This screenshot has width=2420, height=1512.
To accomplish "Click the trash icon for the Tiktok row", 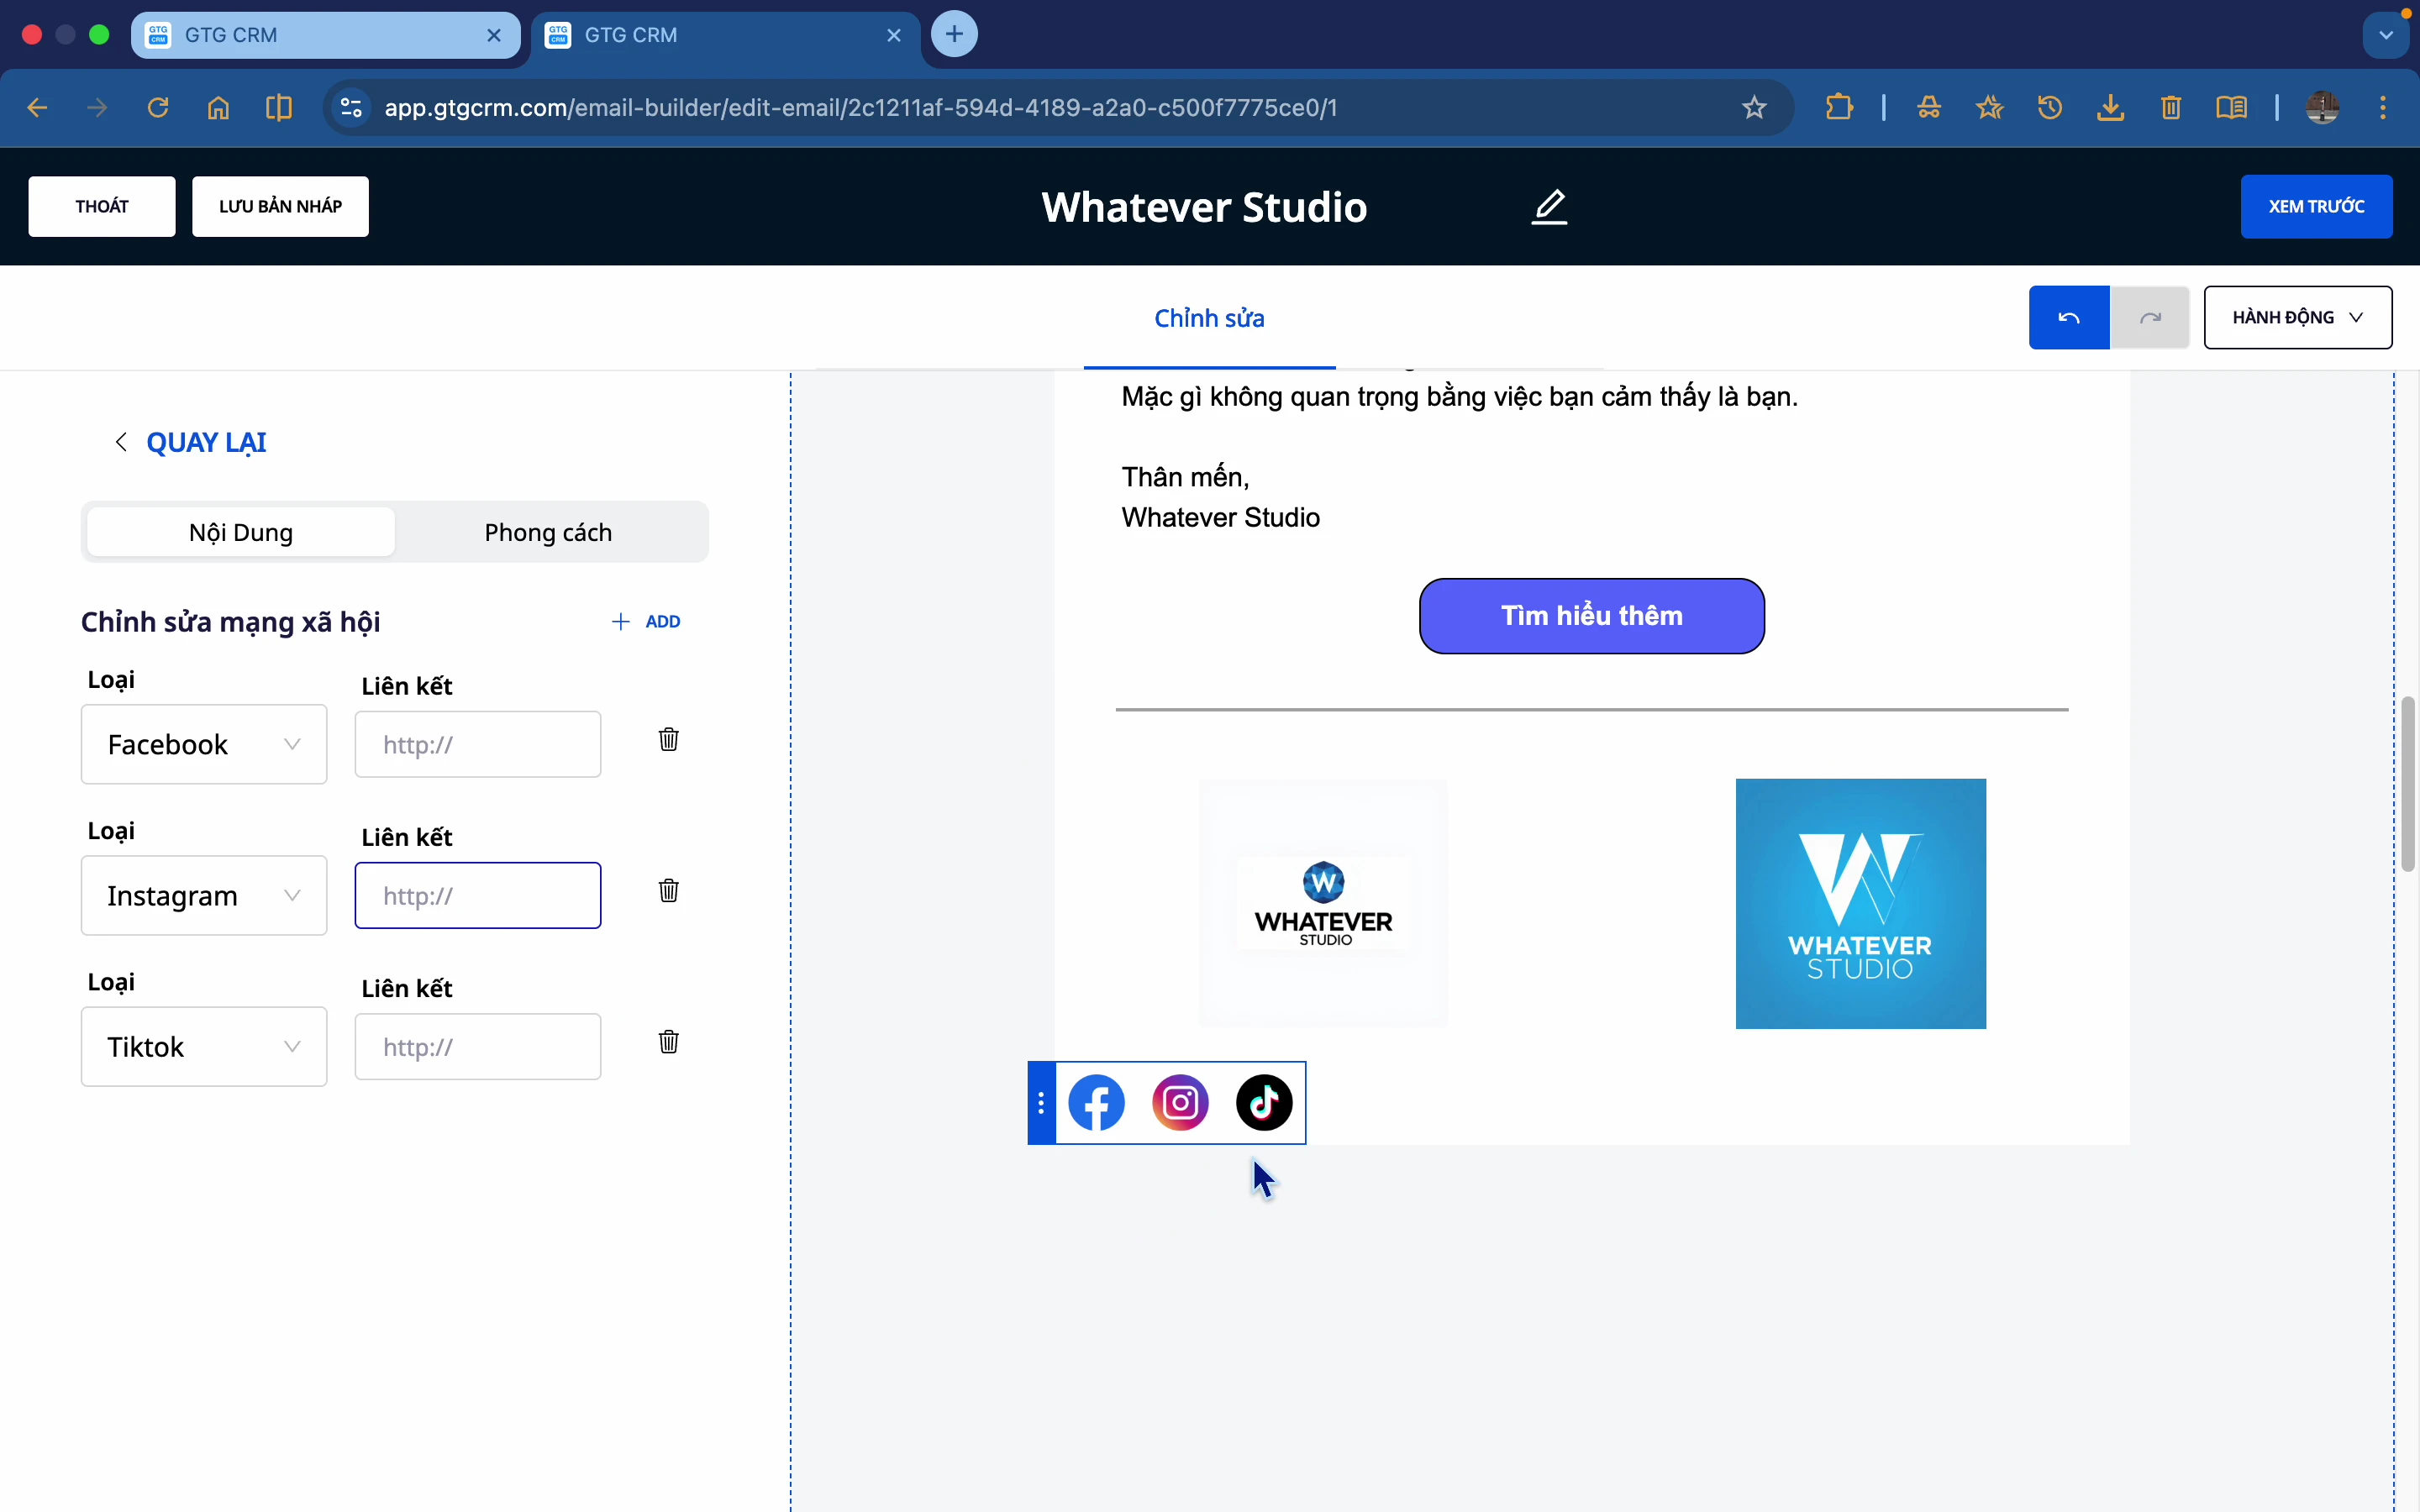I will pos(668,1042).
